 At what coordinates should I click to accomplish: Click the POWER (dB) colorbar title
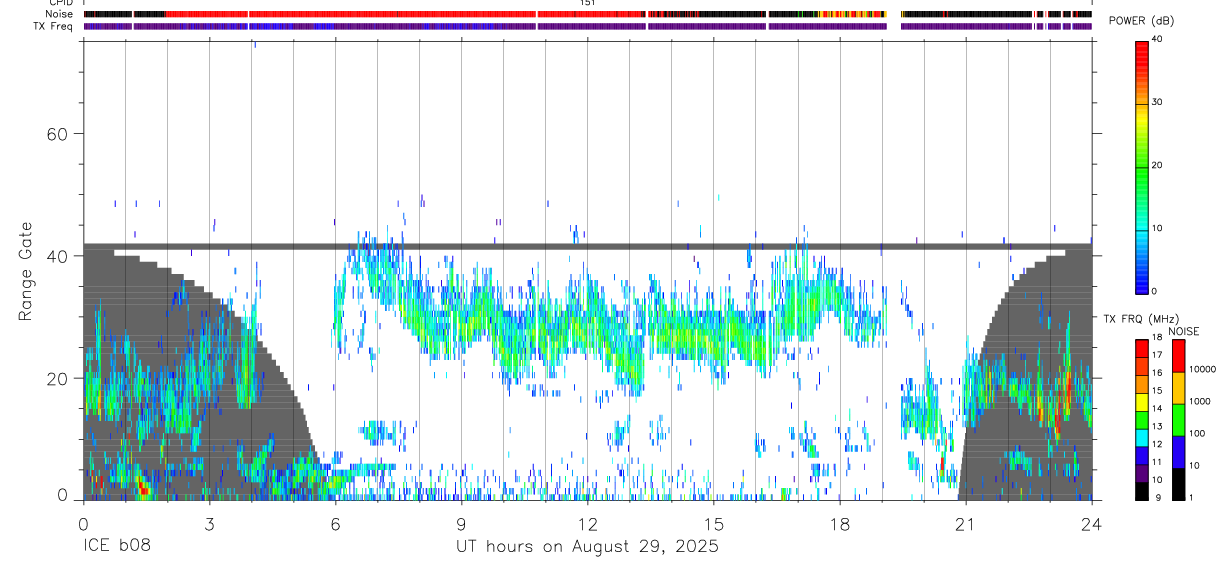click(x=1141, y=21)
